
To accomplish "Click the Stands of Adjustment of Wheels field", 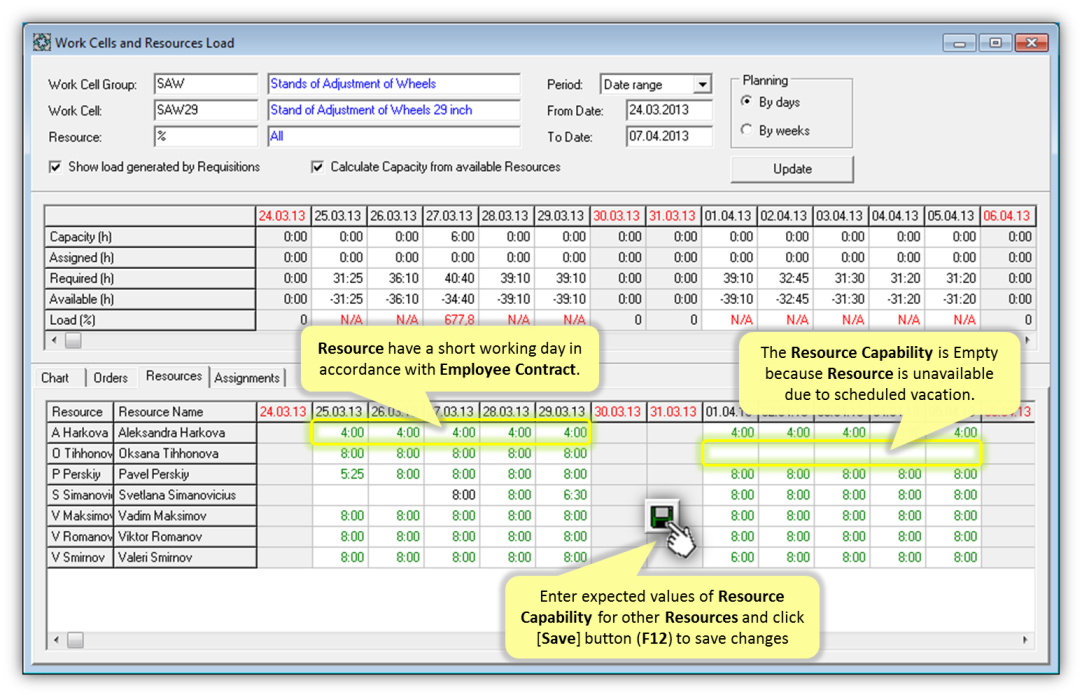I will coord(393,84).
